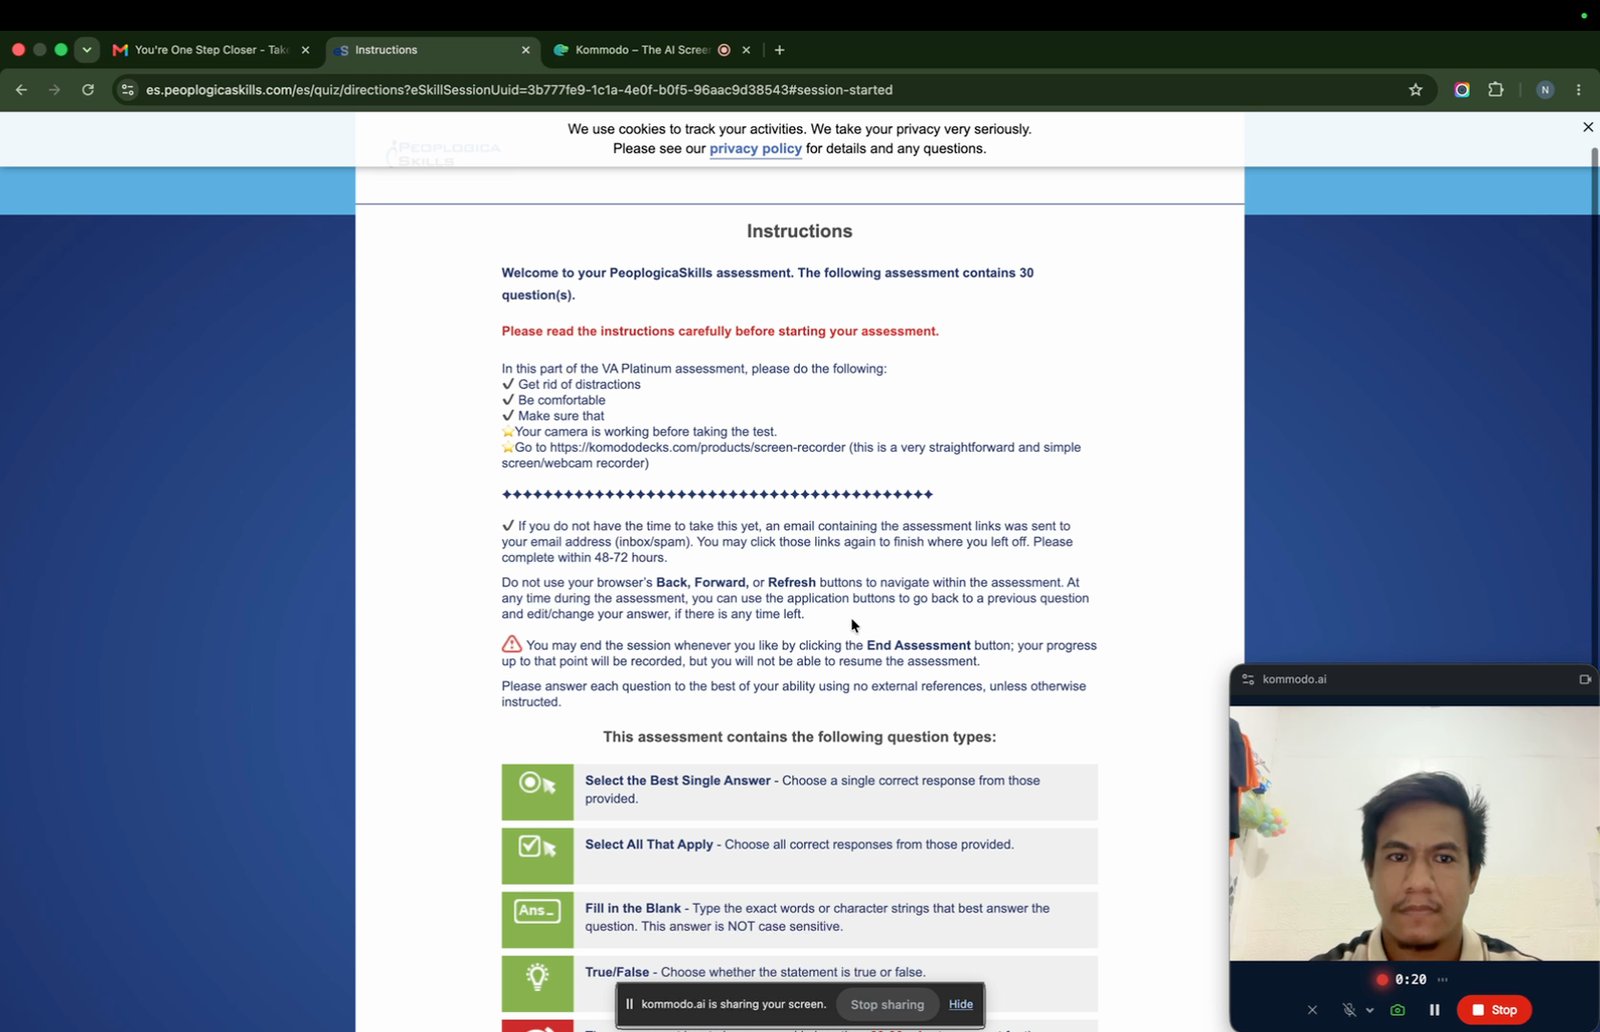
Task: Close the Kommodo browser tab
Action: [746, 50]
